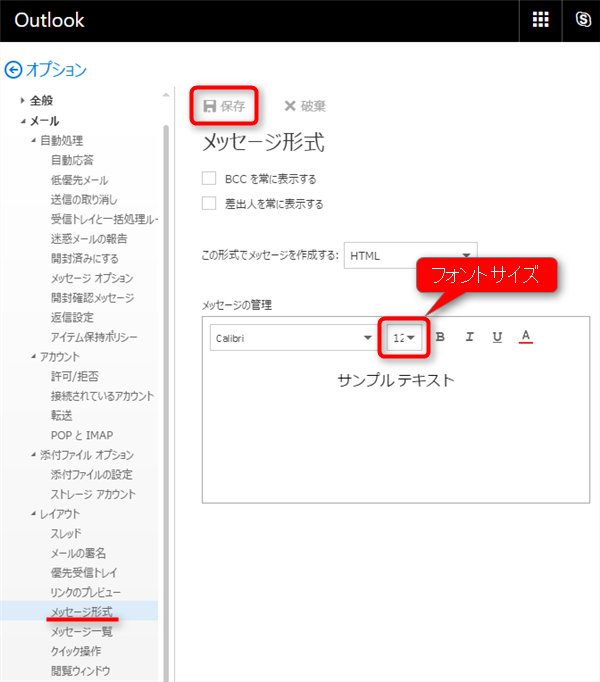The height and width of the screenshot is (682, 600).
Task: Enable BCC を常に表示する checkbox
Action: 209,178
